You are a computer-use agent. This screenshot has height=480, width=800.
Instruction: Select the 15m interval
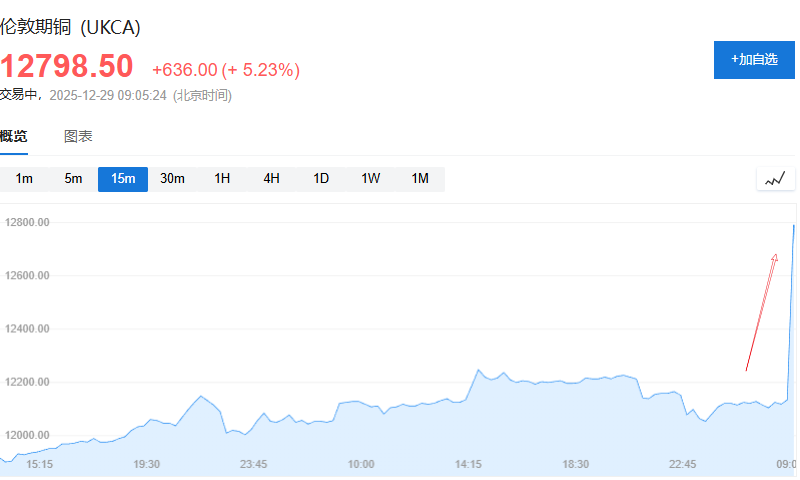pos(123,179)
